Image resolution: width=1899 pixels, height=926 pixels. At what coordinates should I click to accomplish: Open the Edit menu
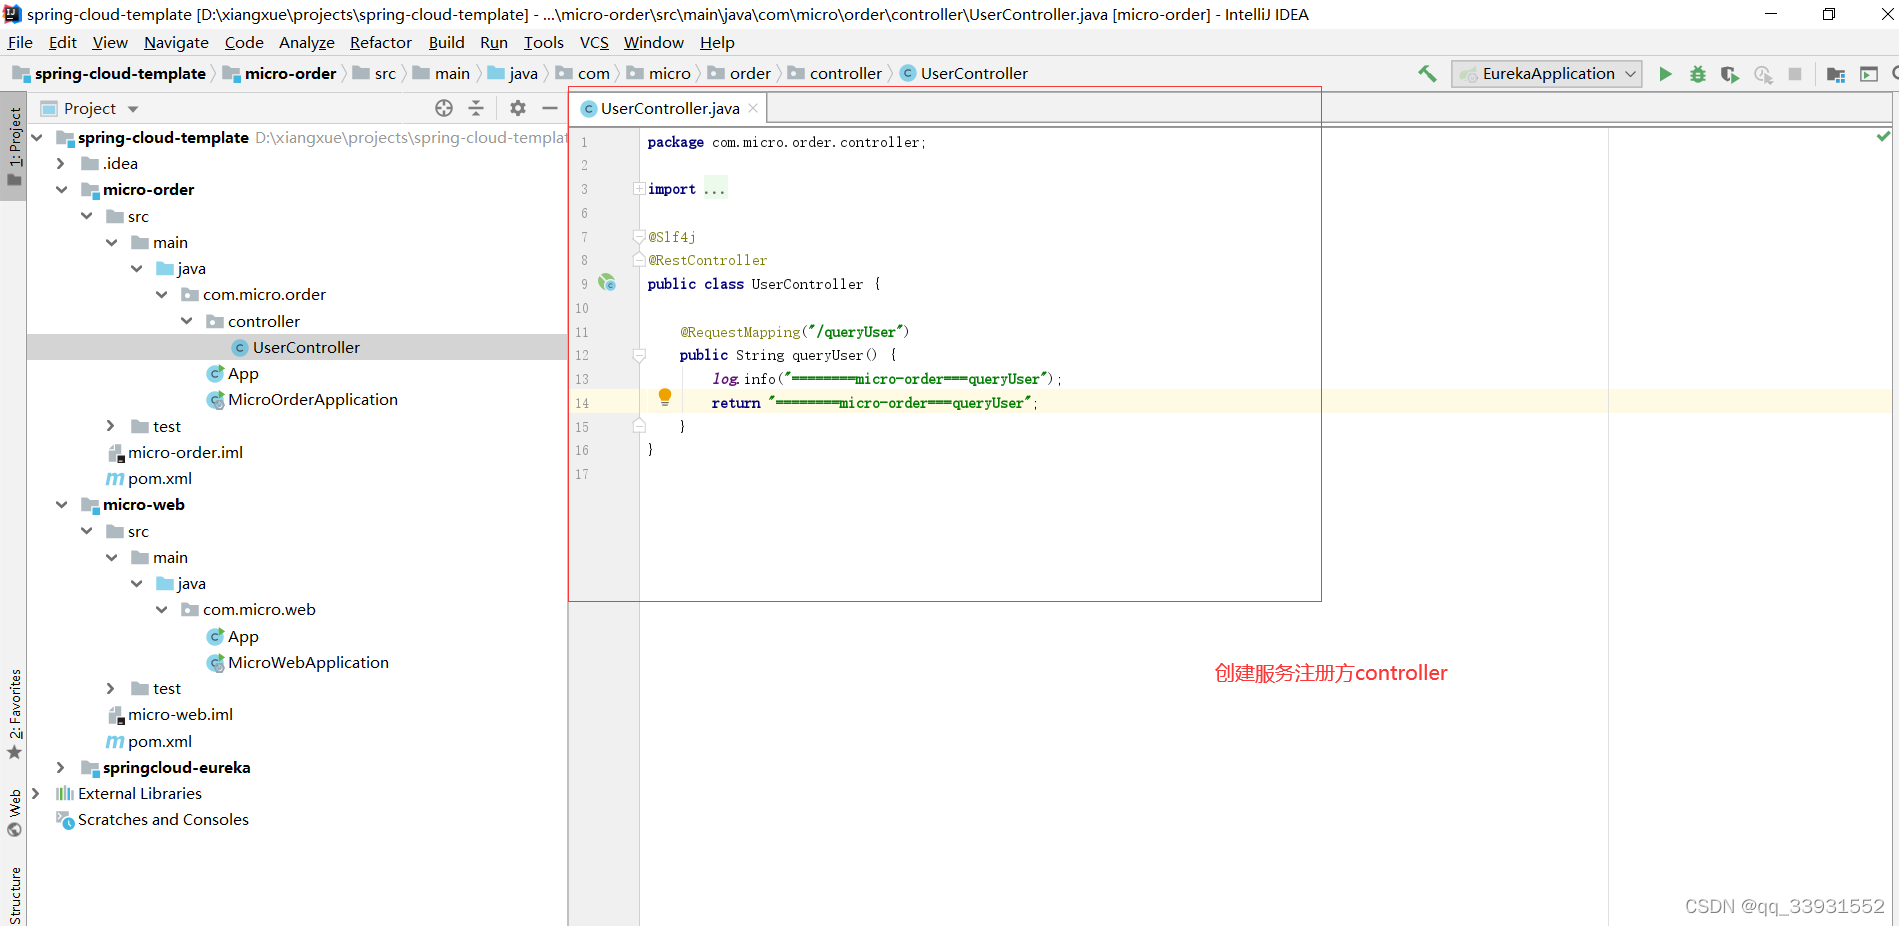pos(62,42)
